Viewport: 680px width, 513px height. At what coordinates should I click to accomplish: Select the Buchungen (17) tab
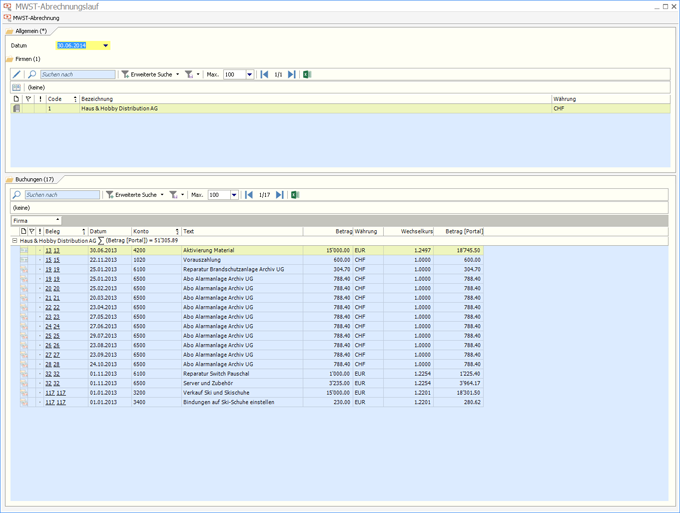[x=35, y=179]
